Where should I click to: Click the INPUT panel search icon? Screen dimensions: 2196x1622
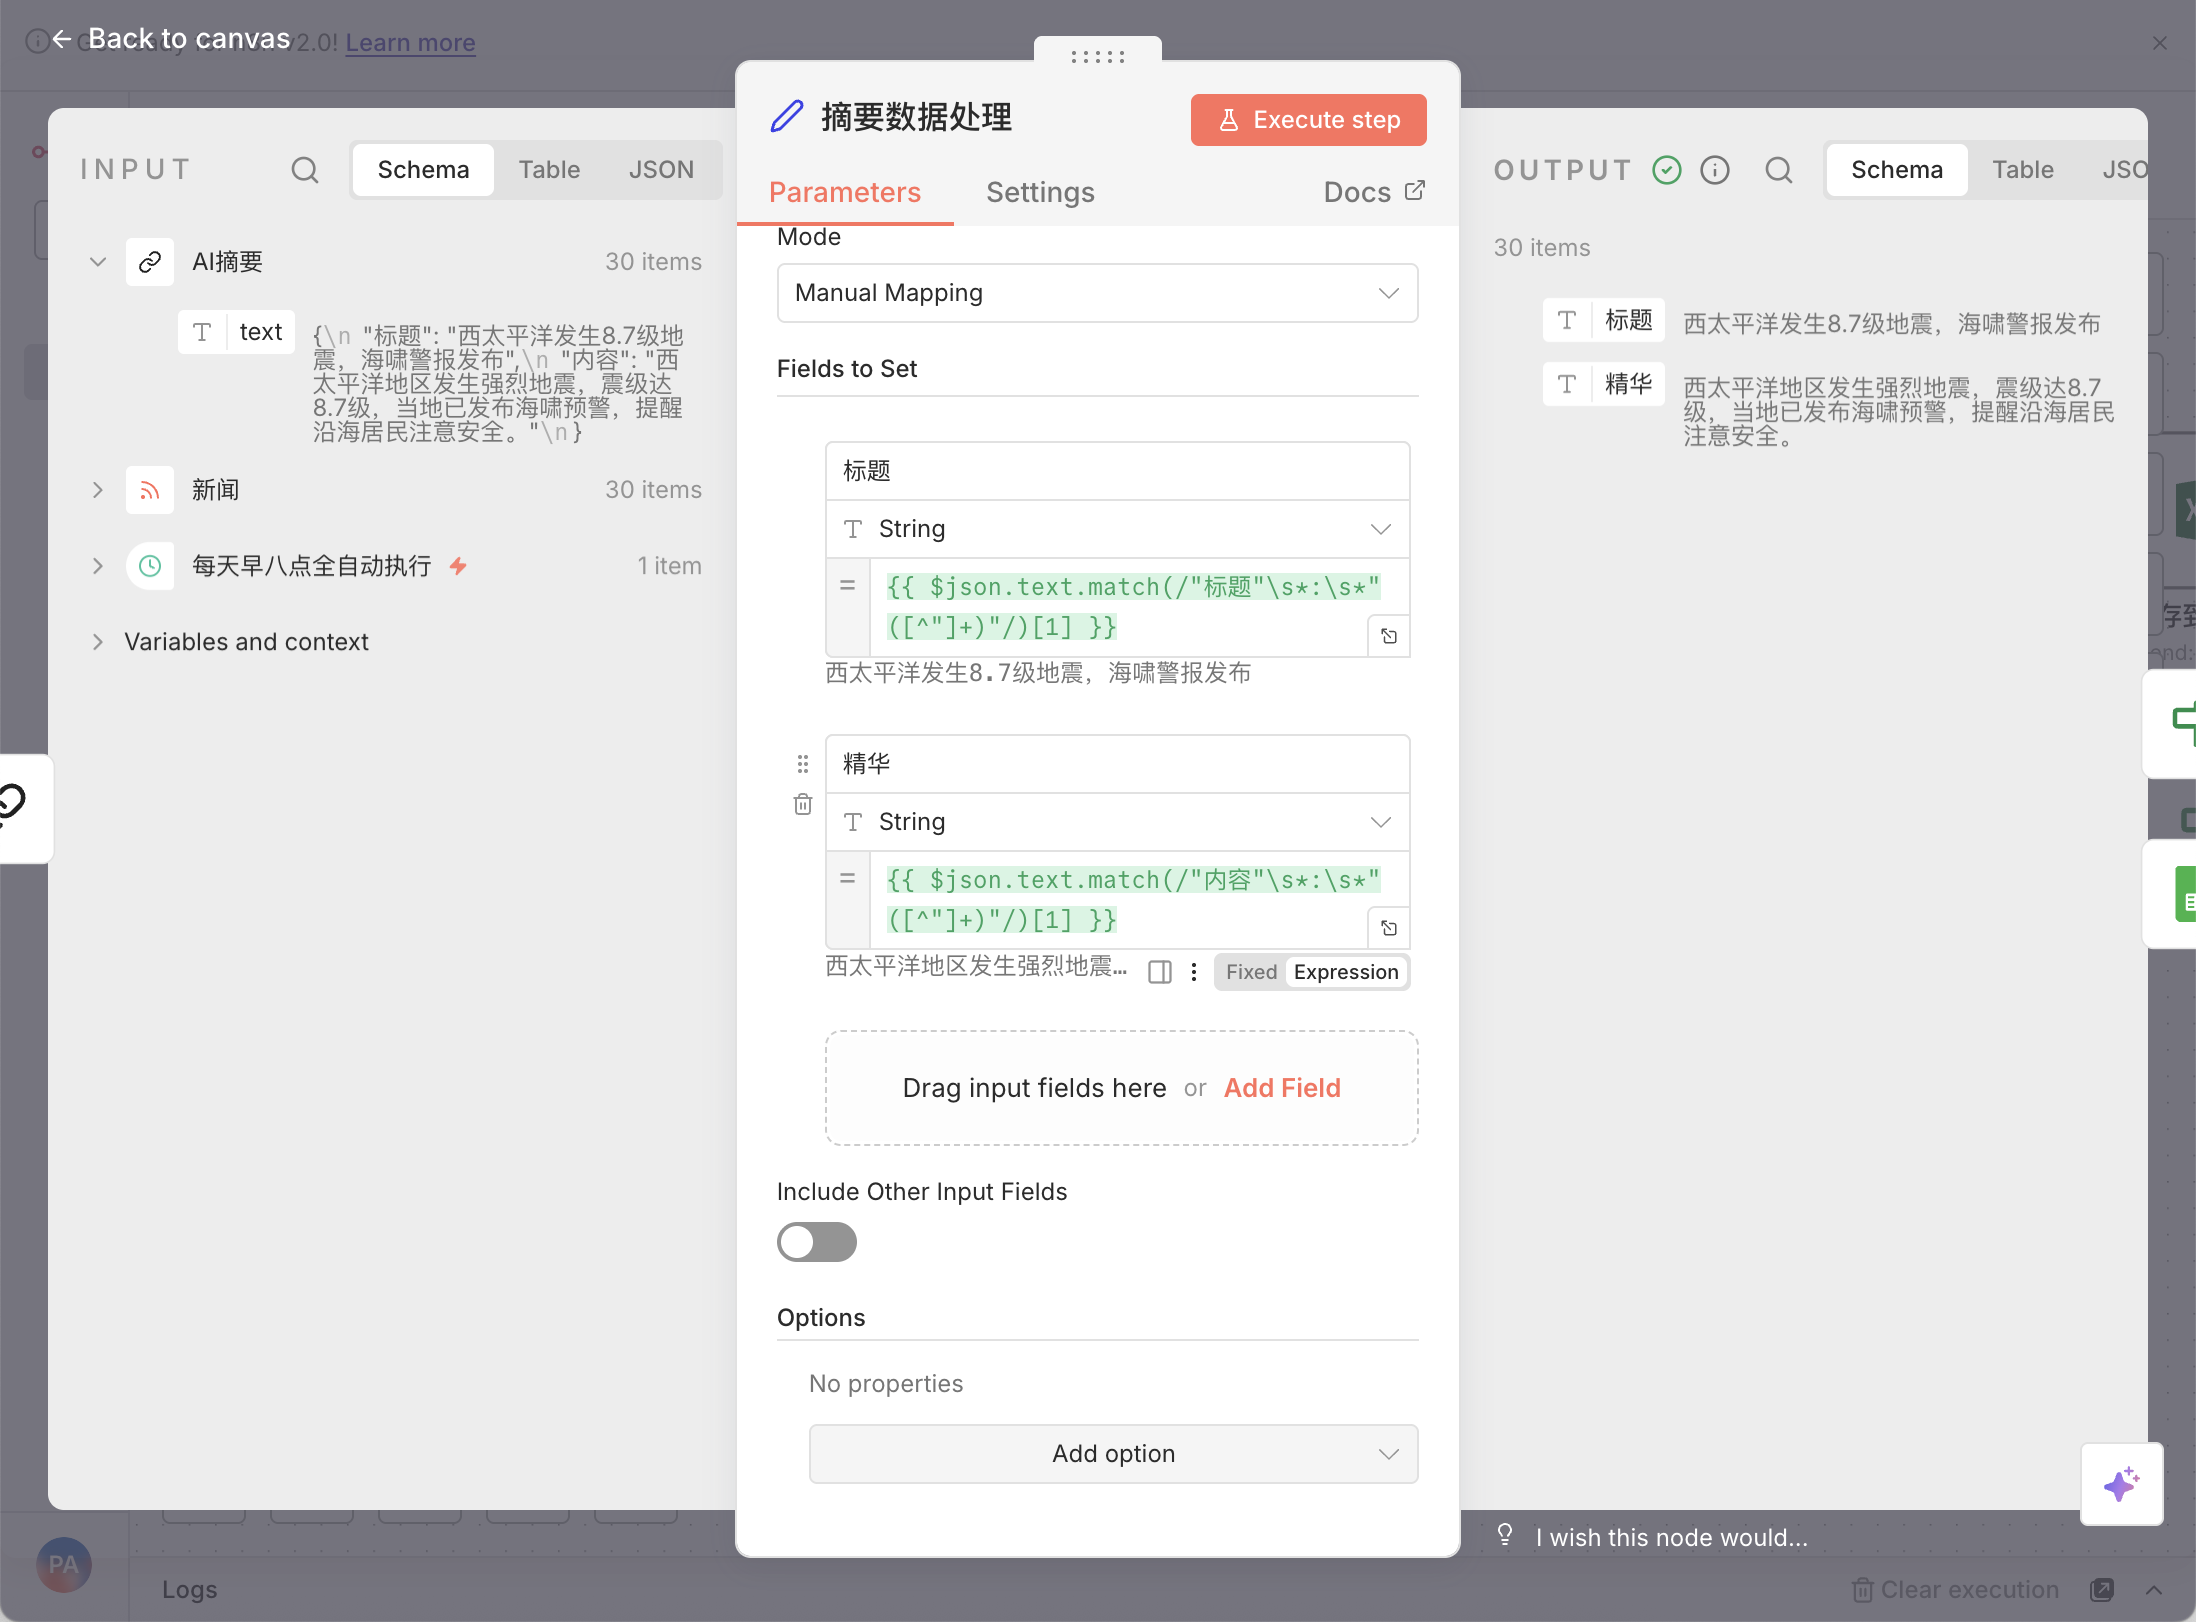pos(305,170)
